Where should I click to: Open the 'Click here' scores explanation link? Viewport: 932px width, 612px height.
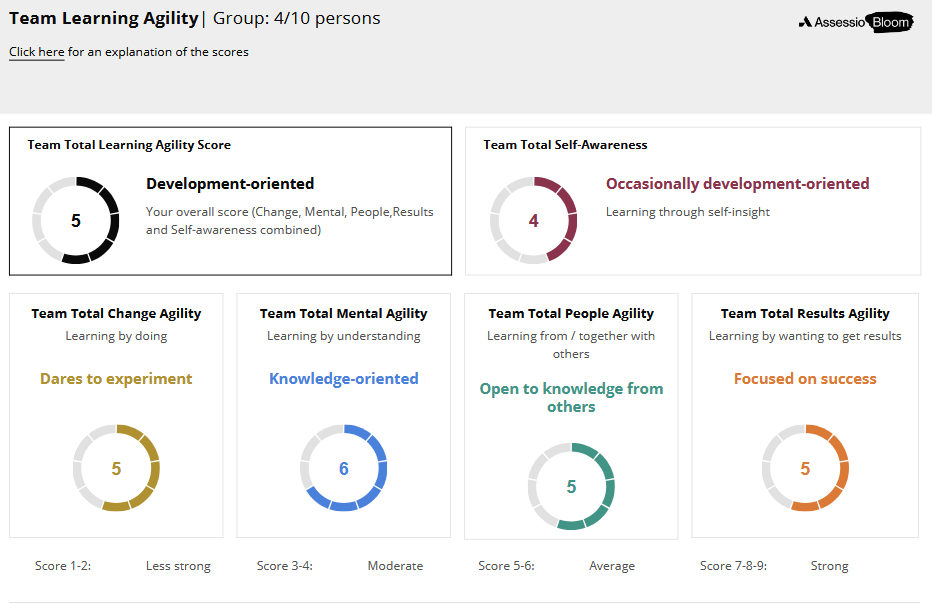pyautogui.click(x=36, y=52)
